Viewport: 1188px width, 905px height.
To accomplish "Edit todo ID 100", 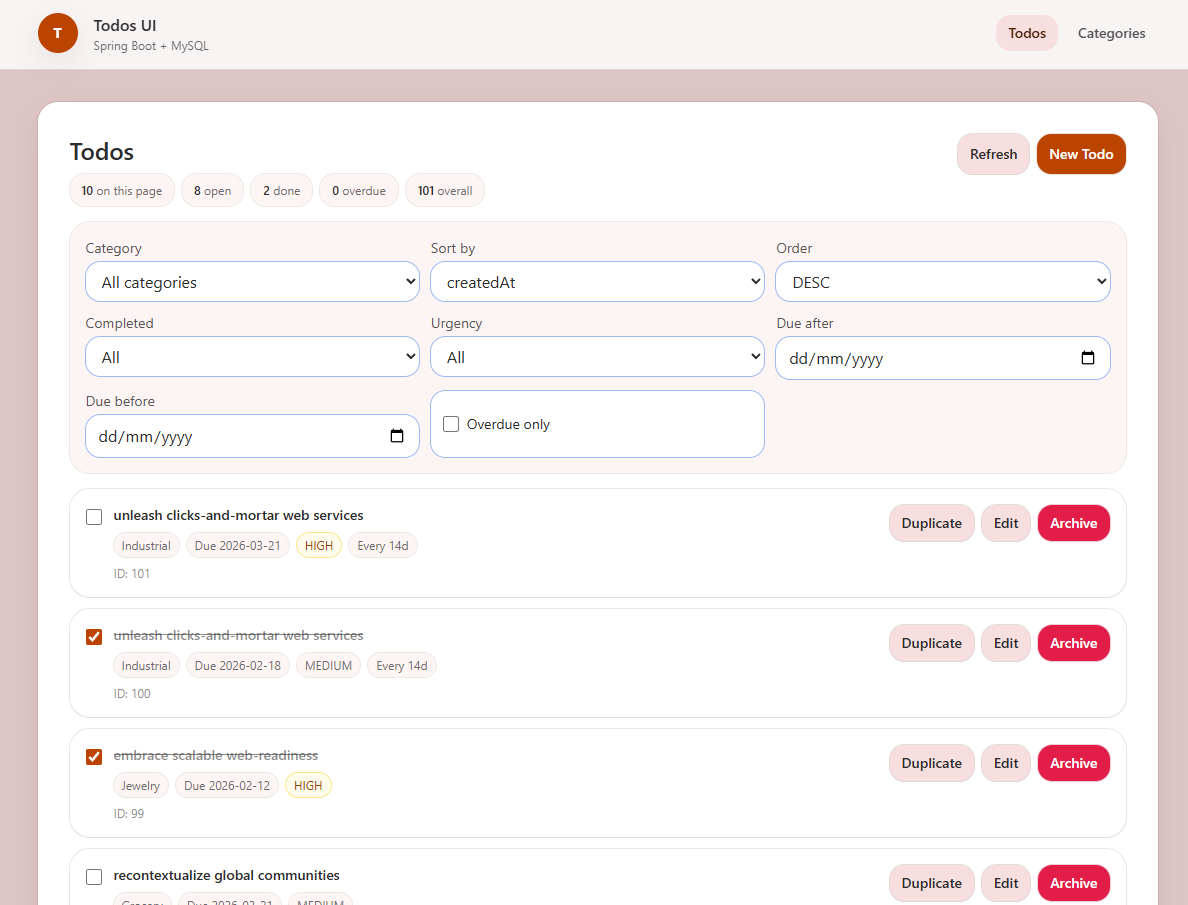I will click(x=1006, y=643).
